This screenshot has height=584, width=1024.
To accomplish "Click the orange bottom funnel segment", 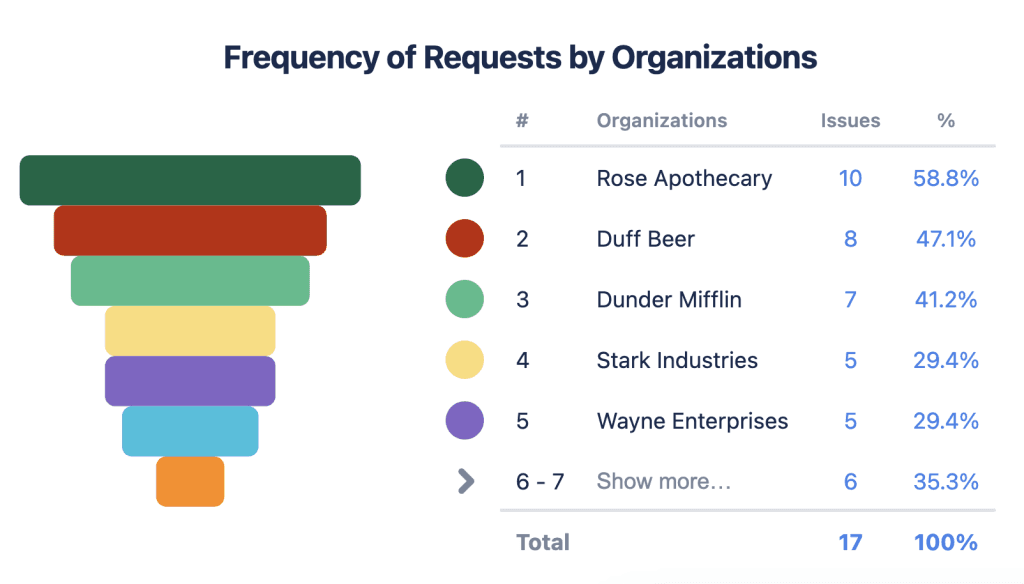I will (190, 482).
